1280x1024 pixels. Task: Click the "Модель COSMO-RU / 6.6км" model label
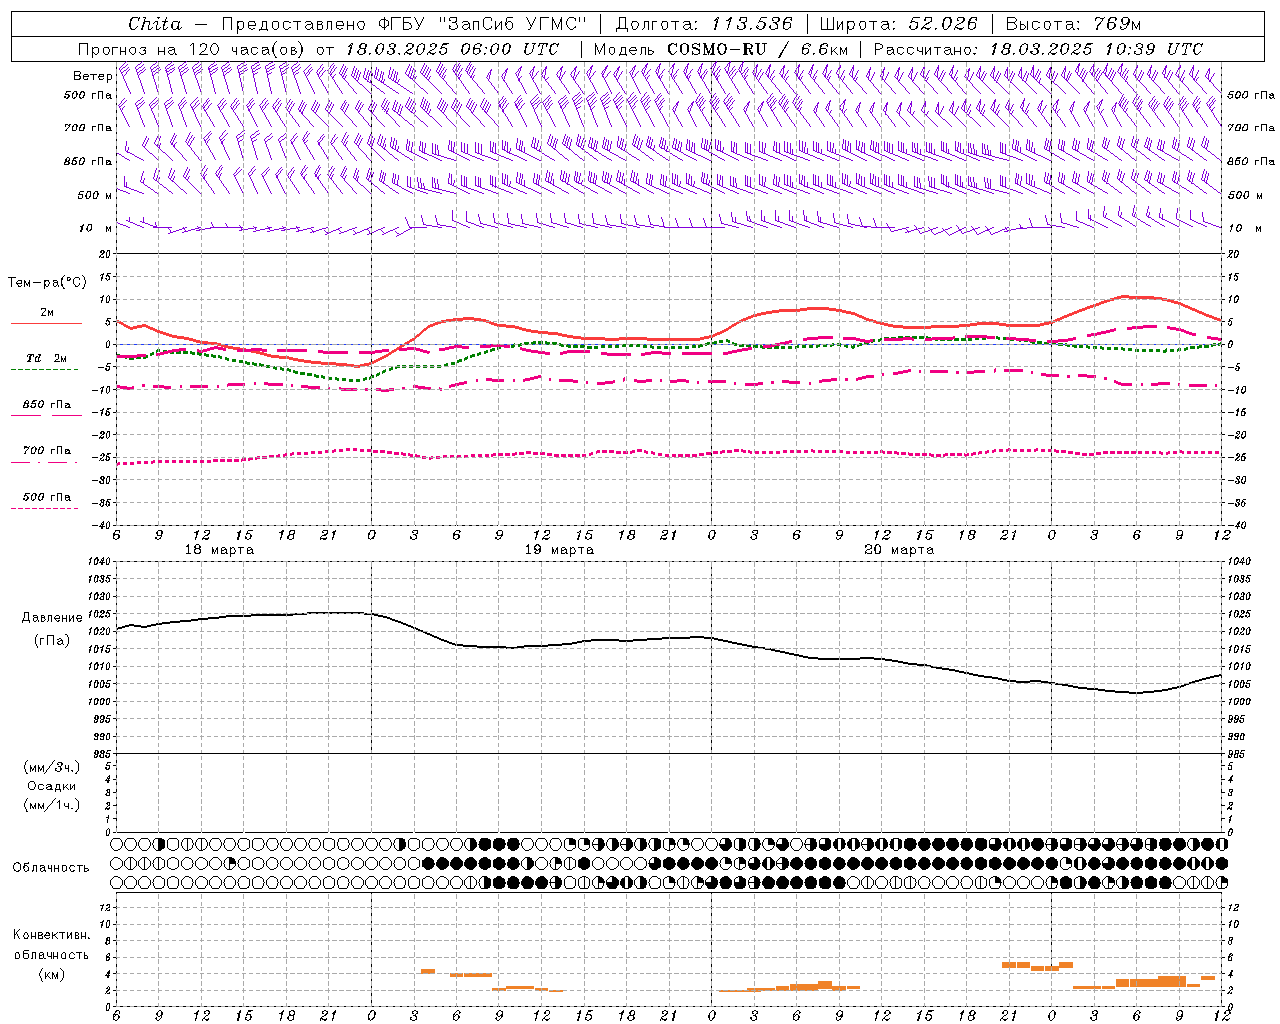721,49
